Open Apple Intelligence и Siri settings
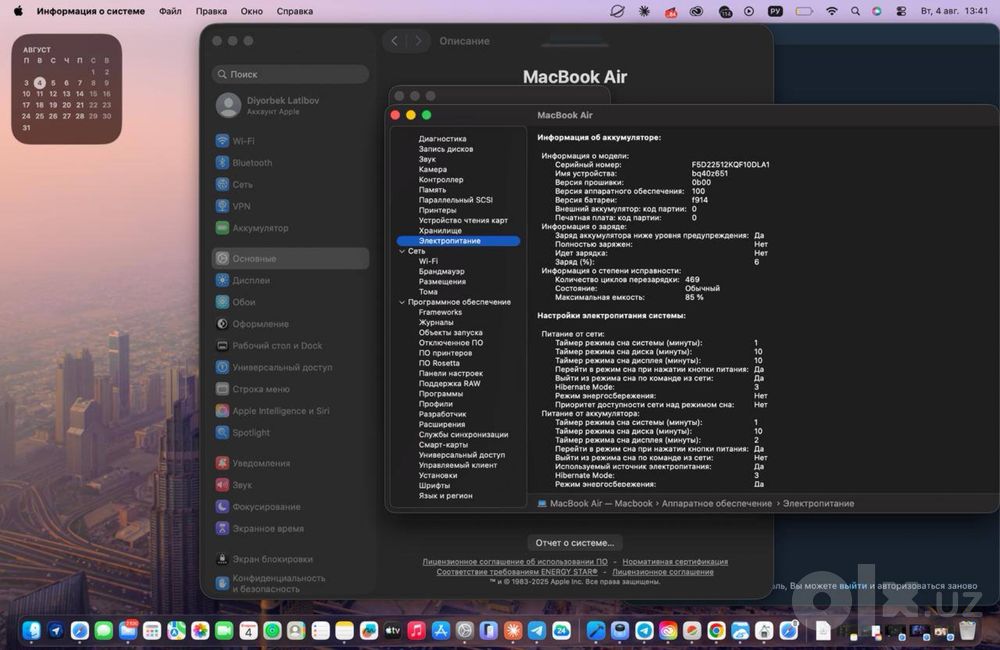Screen dimensions: 1000x650 tap(272, 410)
